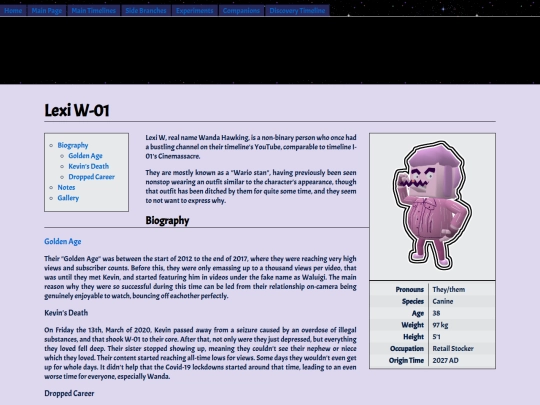Select the weight value 97 kg
540x405 pixels.
[x=440, y=325]
